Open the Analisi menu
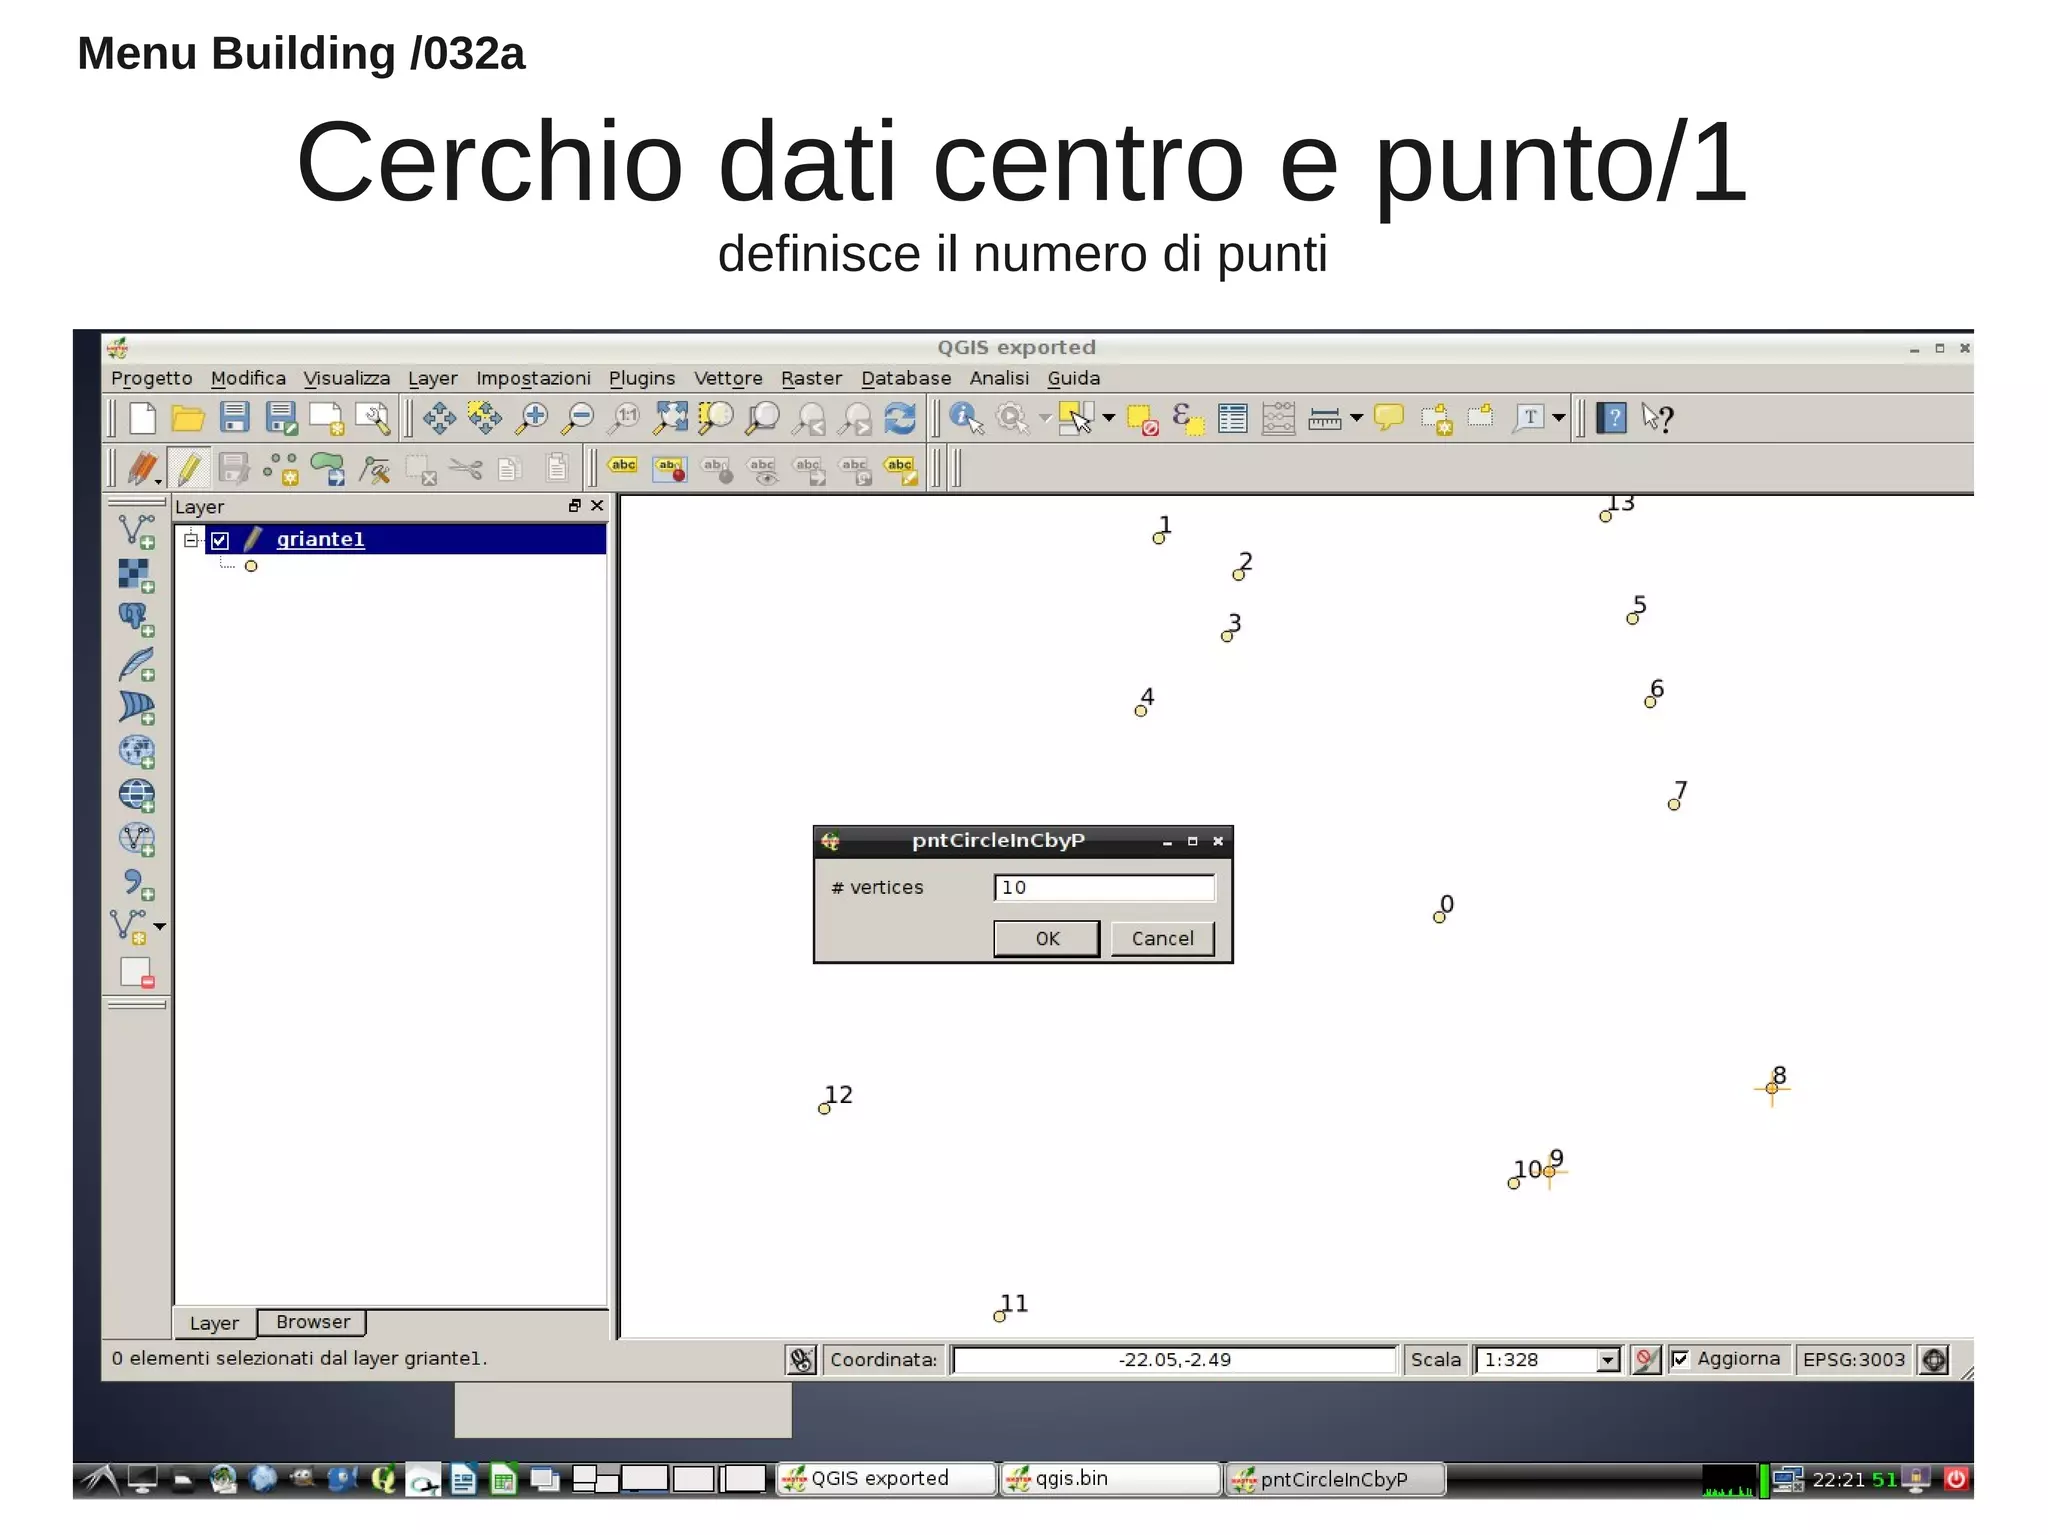The image size is (2048, 1535). tap(998, 378)
